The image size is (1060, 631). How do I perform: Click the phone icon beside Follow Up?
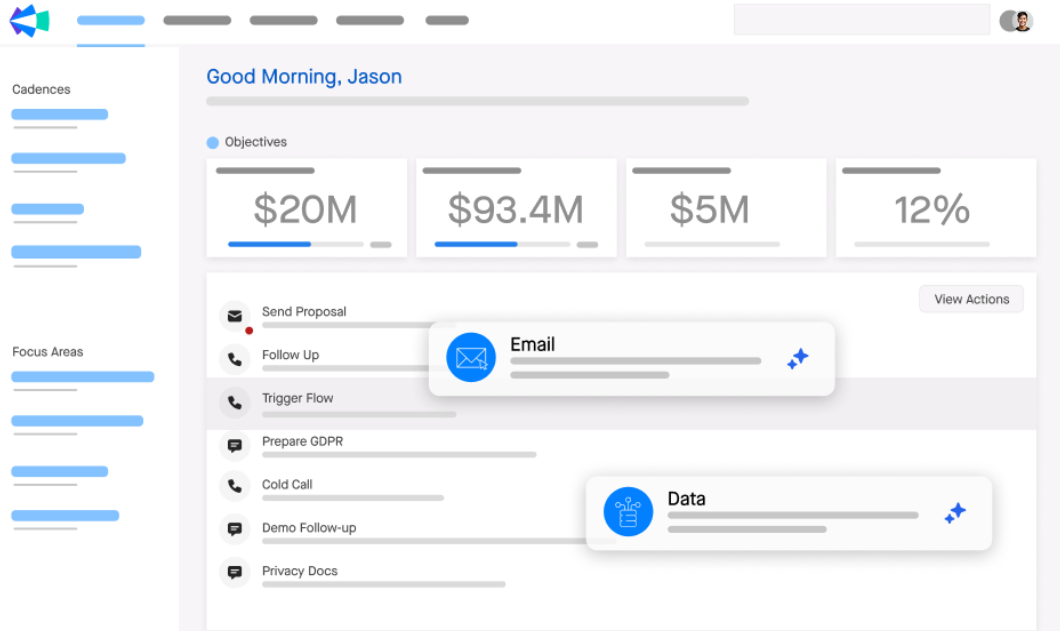(x=235, y=359)
